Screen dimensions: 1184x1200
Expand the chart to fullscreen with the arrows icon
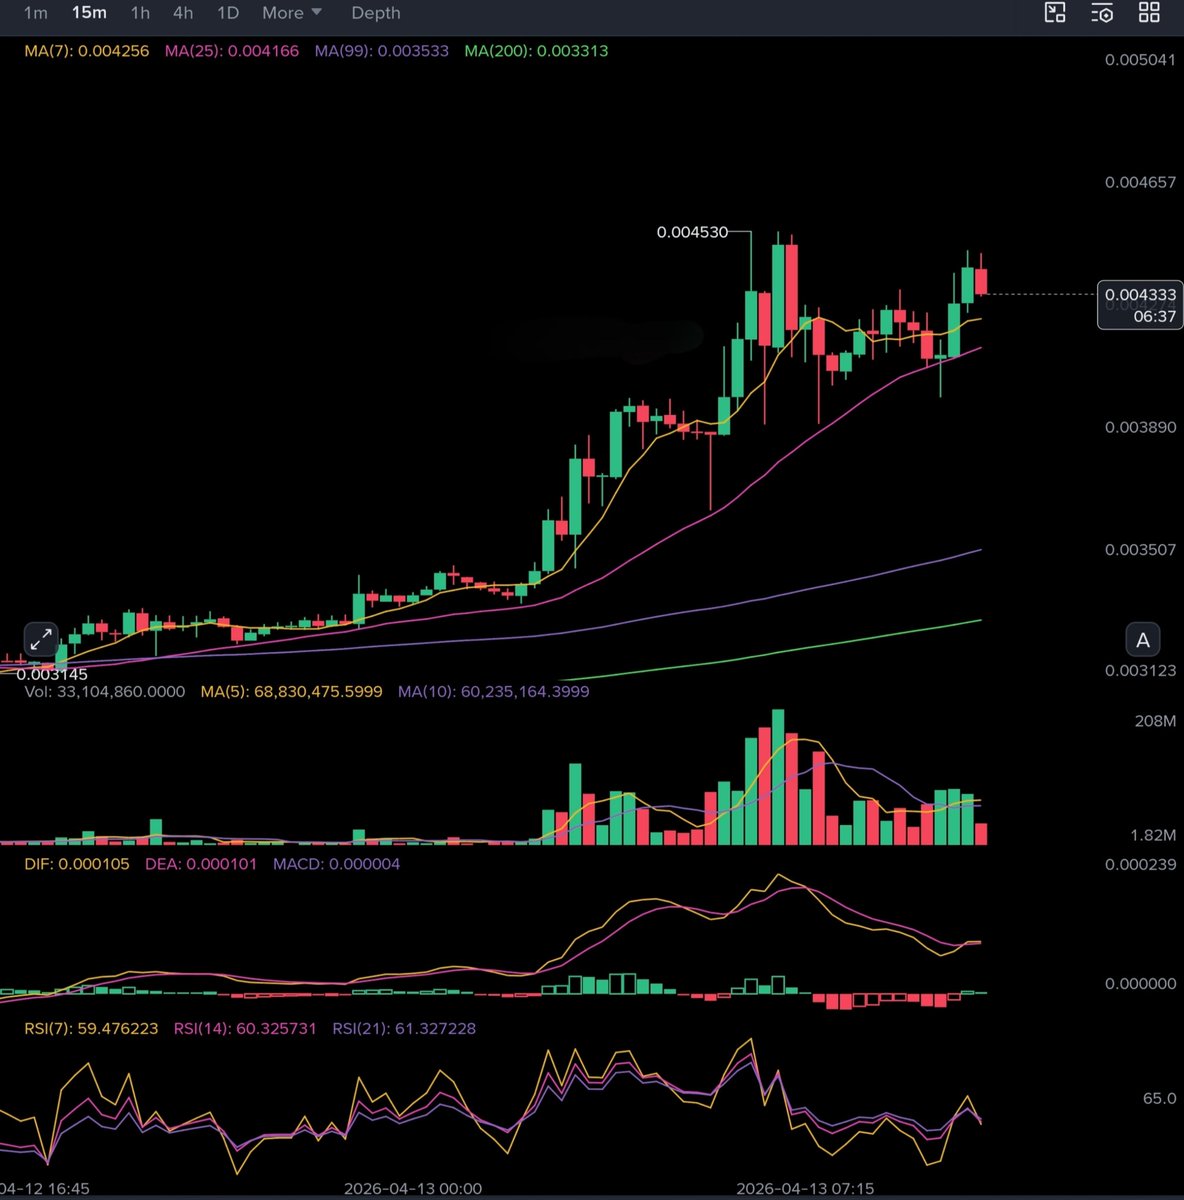pyautogui.click(x=40, y=639)
